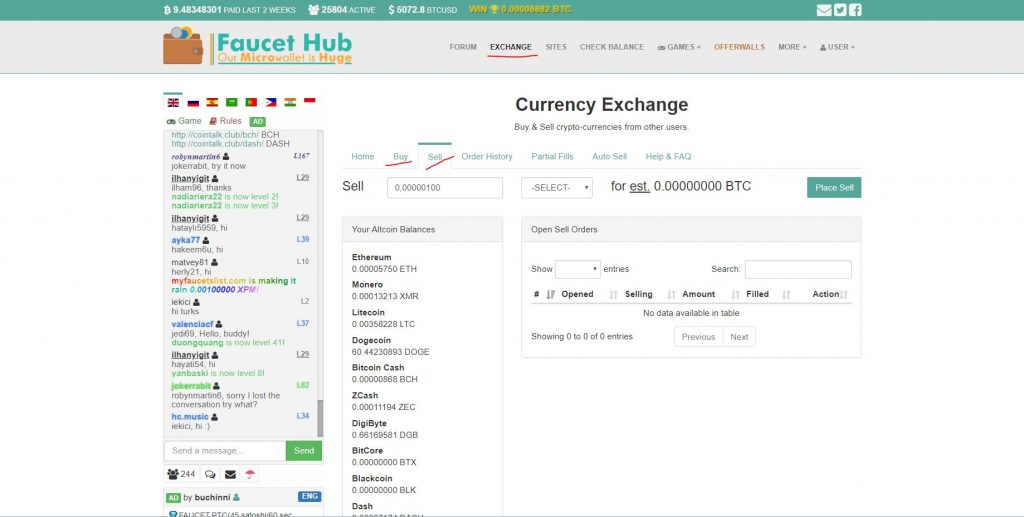Image resolution: width=1024 pixels, height=517 pixels.
Task: Select the Russian flag chat room
Action: click(x=193, y=102)
